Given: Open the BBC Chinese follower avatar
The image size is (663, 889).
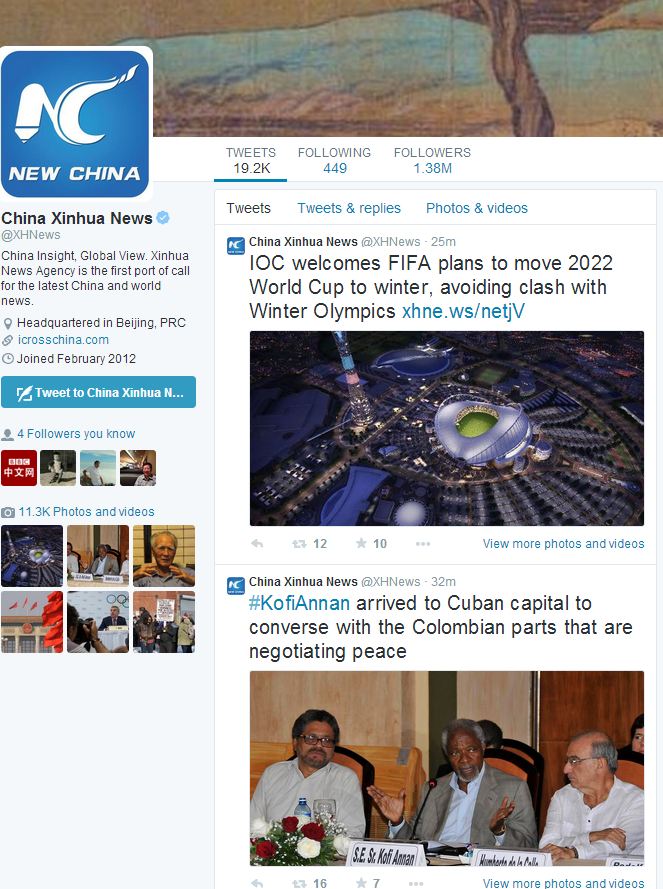Looking at the screenshot, I should coord(19,468).
